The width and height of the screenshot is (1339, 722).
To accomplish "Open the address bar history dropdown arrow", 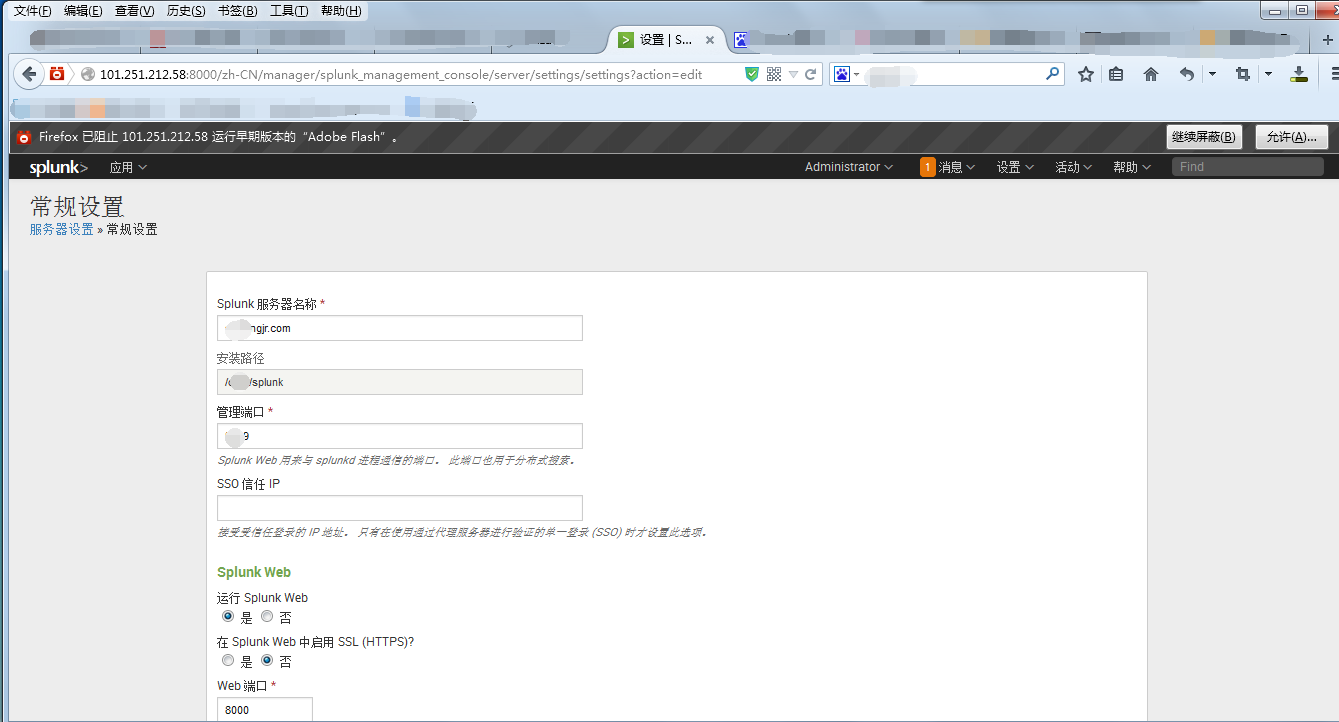I will tap(794, 74).
